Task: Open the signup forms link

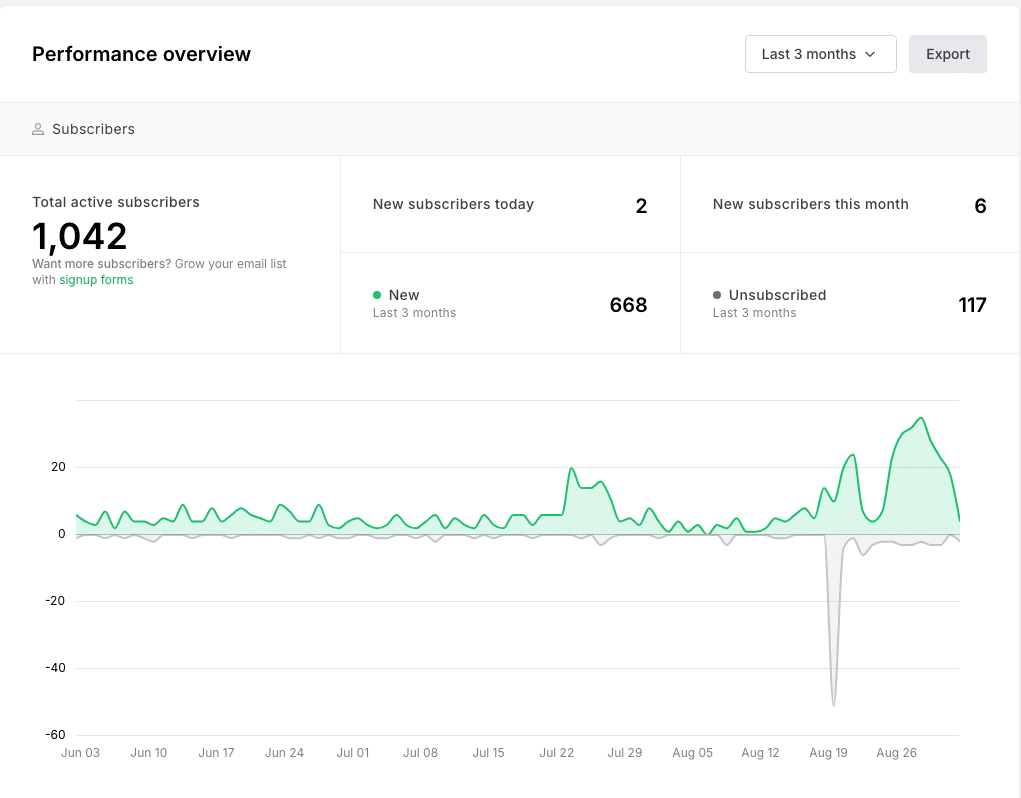Action: pyautogui.click(x=96, y=280)
